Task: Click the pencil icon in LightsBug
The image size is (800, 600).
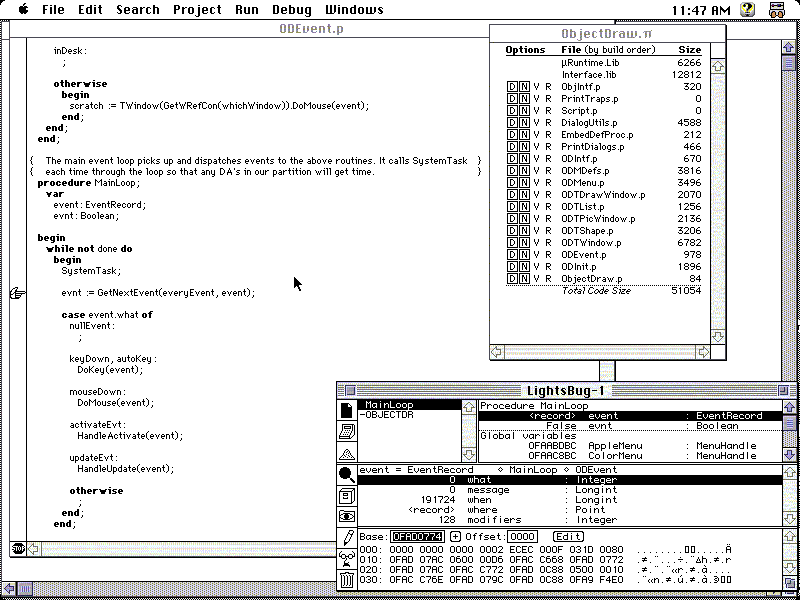Action: click(x=346, y=538)
